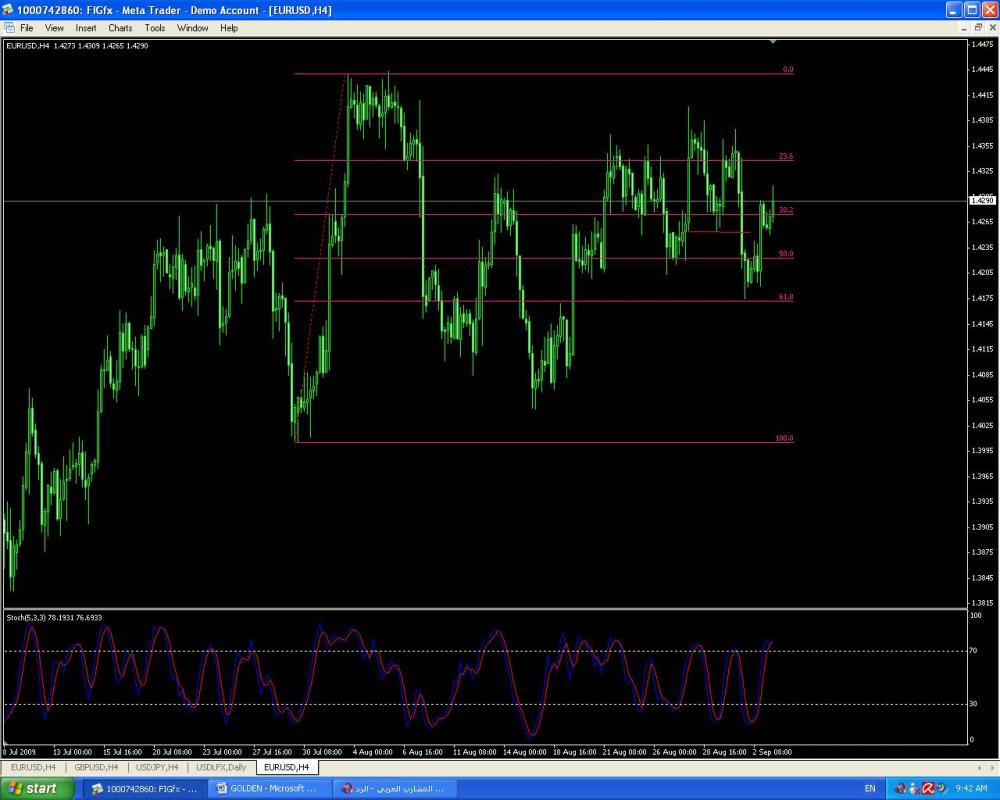Click the Fibonacci 38.2 level label
Screen dimensions: 1000x800
pos(786,210)
